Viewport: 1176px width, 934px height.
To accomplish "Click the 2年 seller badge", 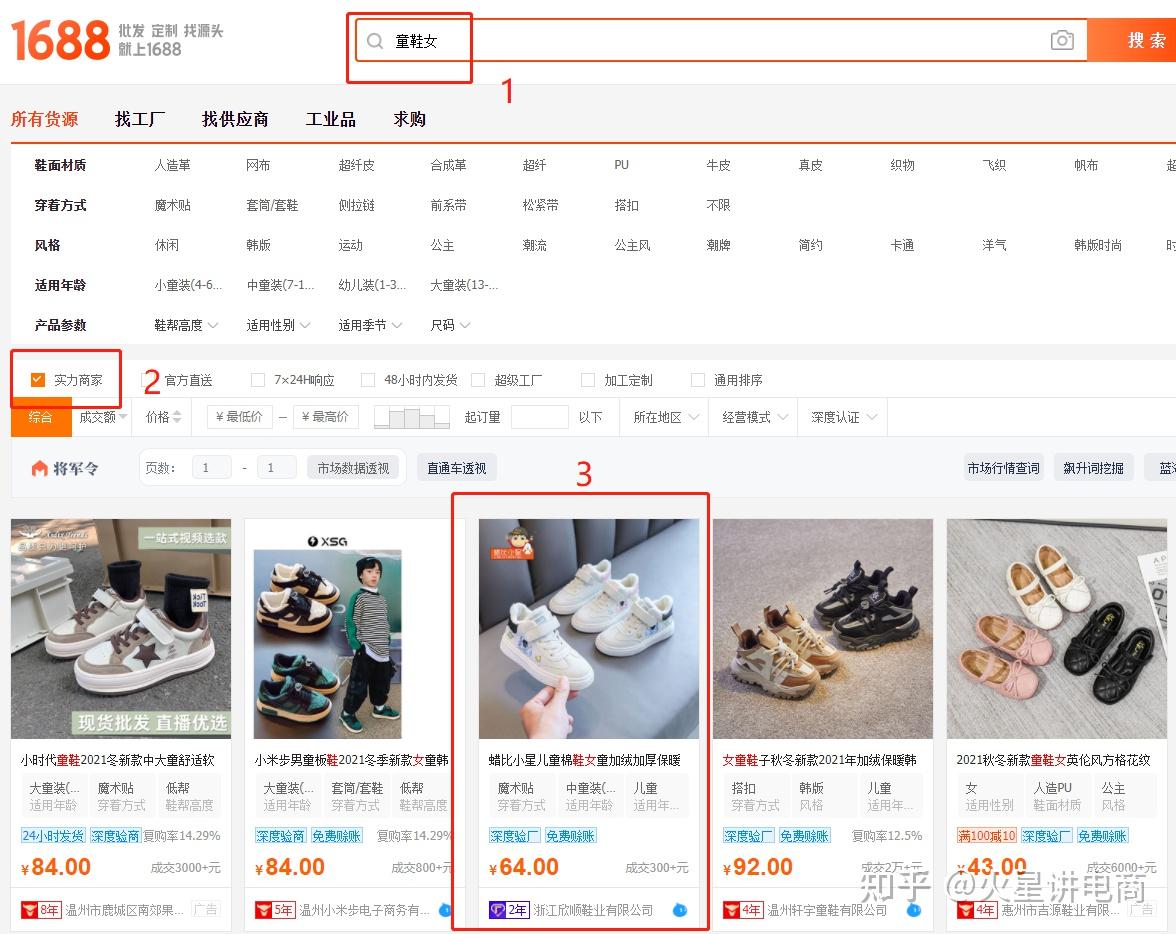I will [508, 910].
